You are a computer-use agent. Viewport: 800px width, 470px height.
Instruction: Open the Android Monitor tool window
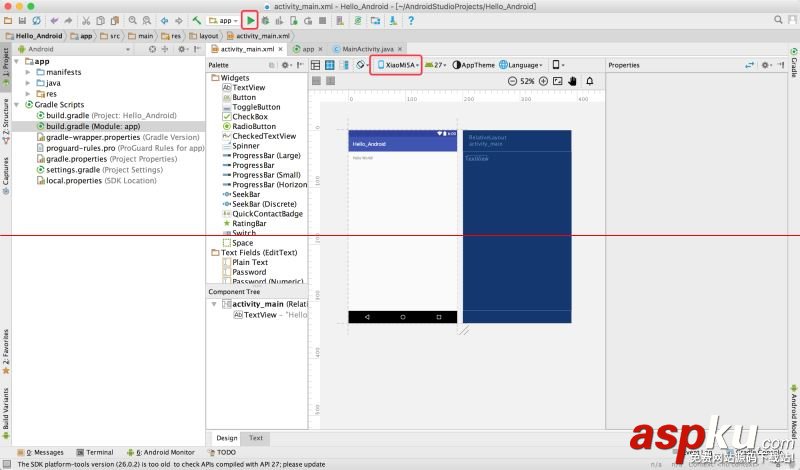pos(161,452)
